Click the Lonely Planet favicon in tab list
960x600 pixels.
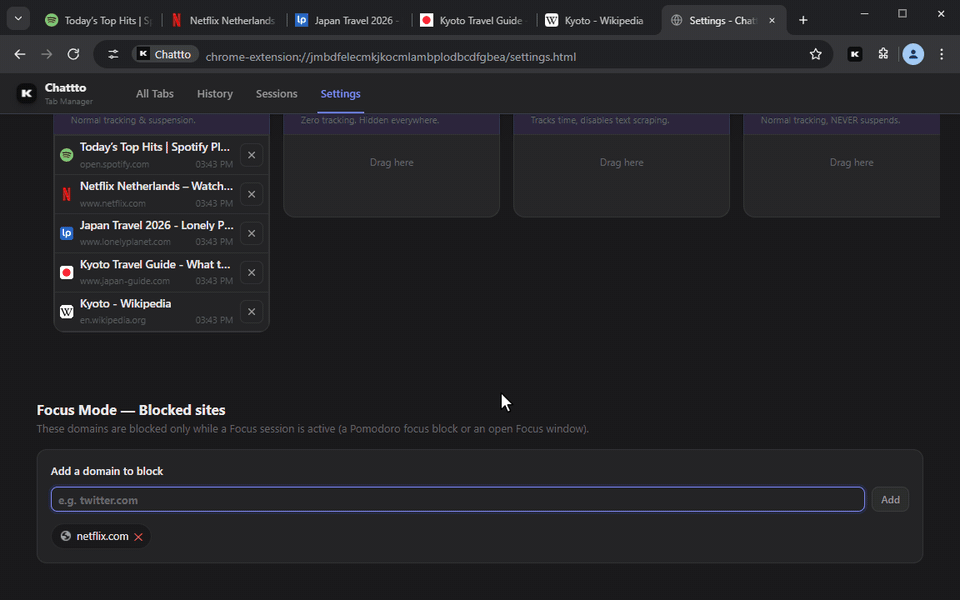(67, 233)
